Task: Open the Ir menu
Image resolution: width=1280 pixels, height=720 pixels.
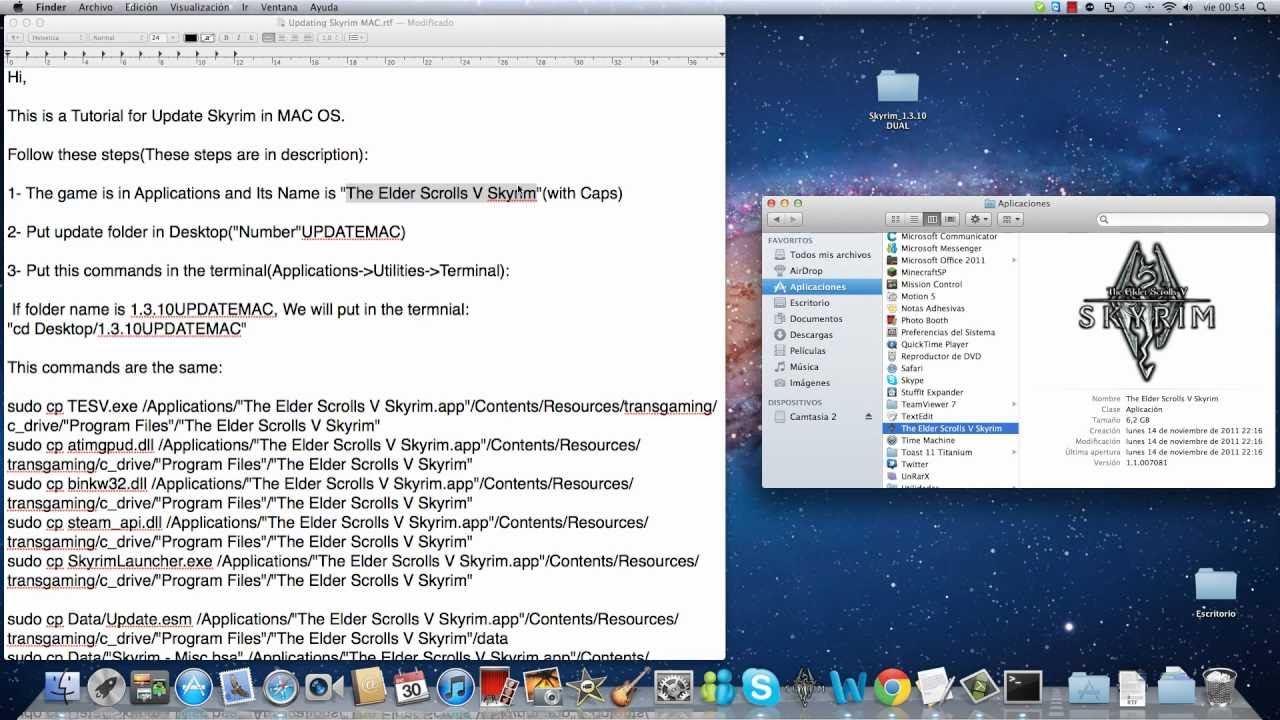Action: coord(246,7)
